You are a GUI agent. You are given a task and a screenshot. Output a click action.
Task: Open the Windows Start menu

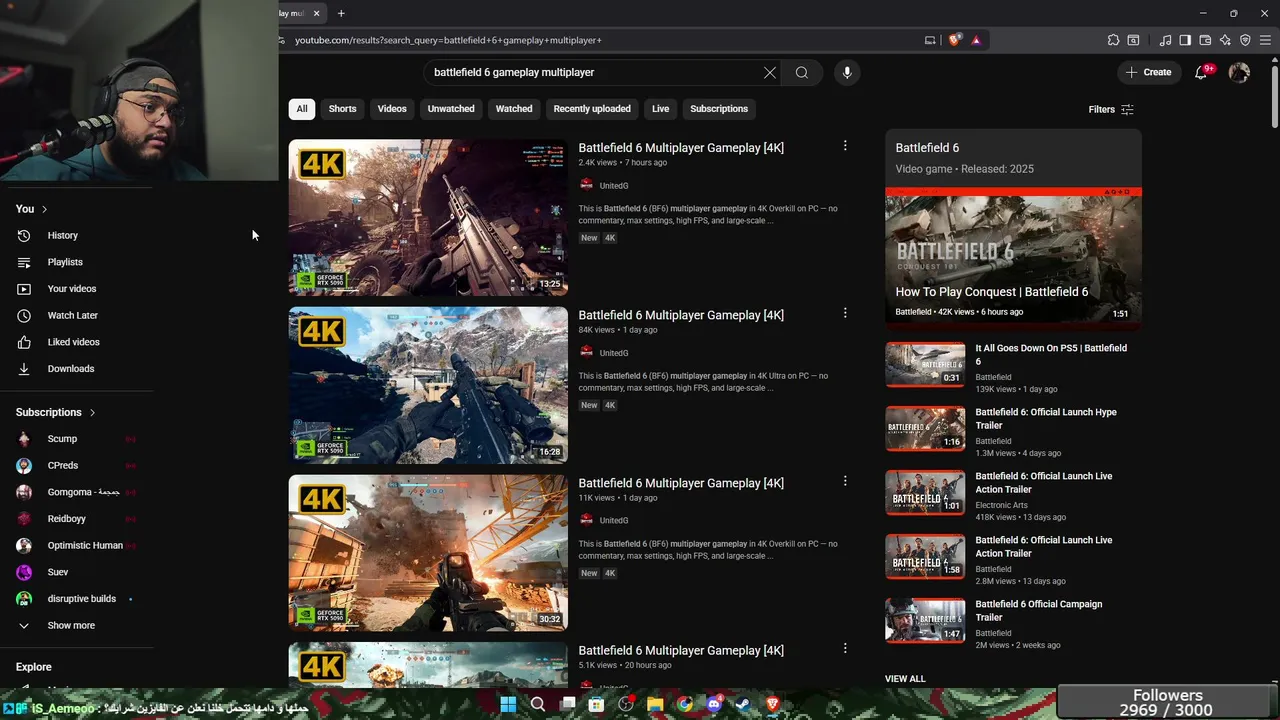point(508,704)
